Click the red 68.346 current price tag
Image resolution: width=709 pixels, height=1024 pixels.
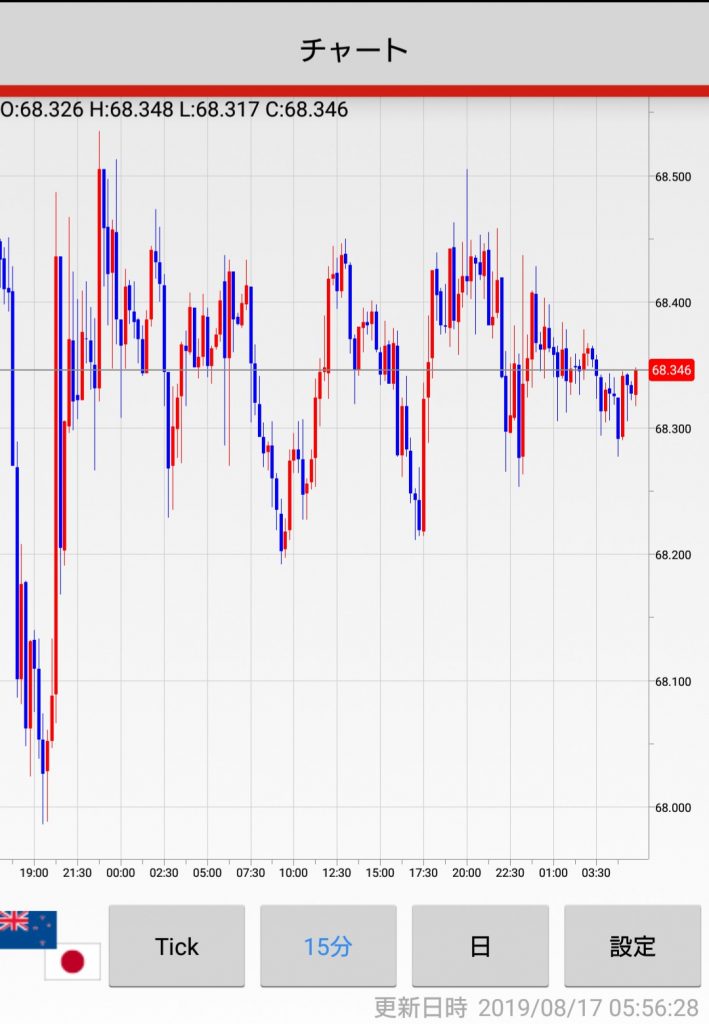click(x=671, y=370)
